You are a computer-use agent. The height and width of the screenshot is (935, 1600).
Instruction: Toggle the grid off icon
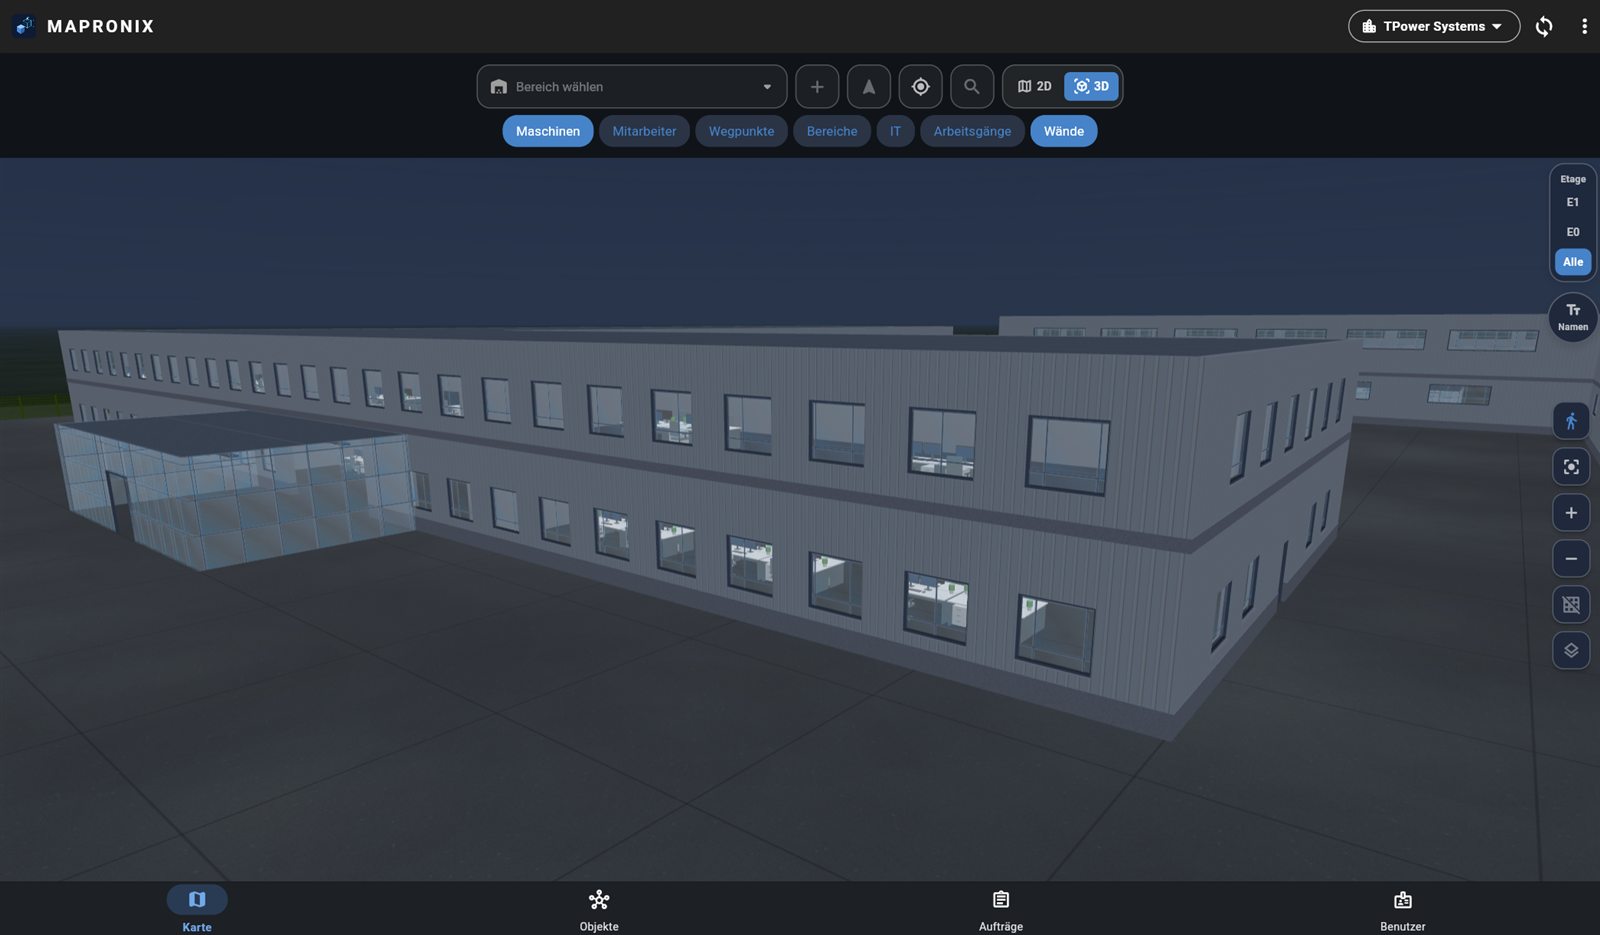[x=1571, y=604]
